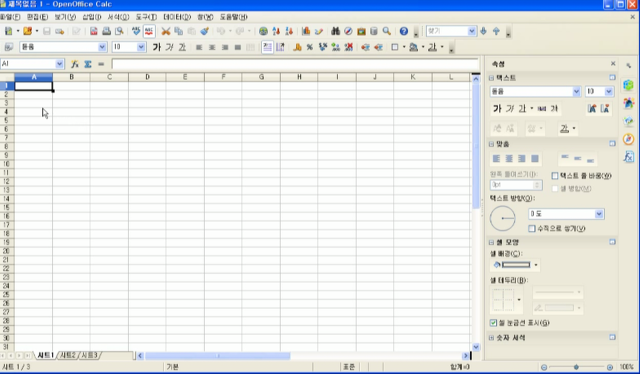The image size is (640, 374).
Task: Open the Name Box dropdown arrow
Action: (60, 64)
